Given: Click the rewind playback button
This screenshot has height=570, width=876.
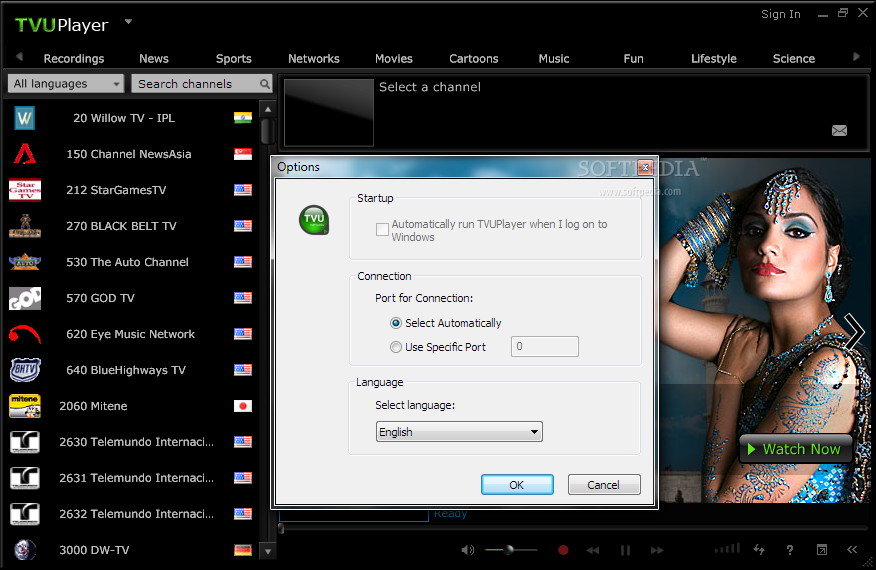Looking at the screenshot, I should (593, 550).
